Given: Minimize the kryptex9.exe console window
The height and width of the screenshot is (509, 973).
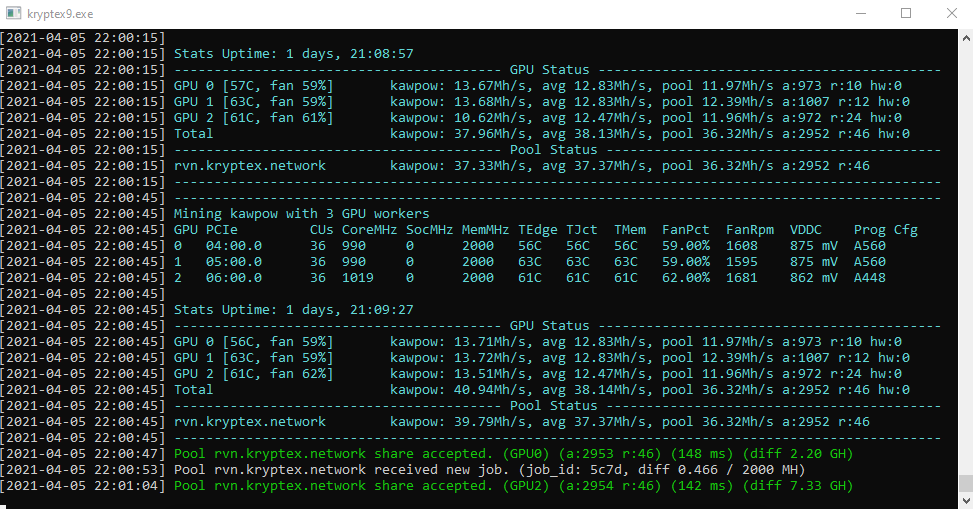Looking at the screenshot, I should click(x=860, y=14).
